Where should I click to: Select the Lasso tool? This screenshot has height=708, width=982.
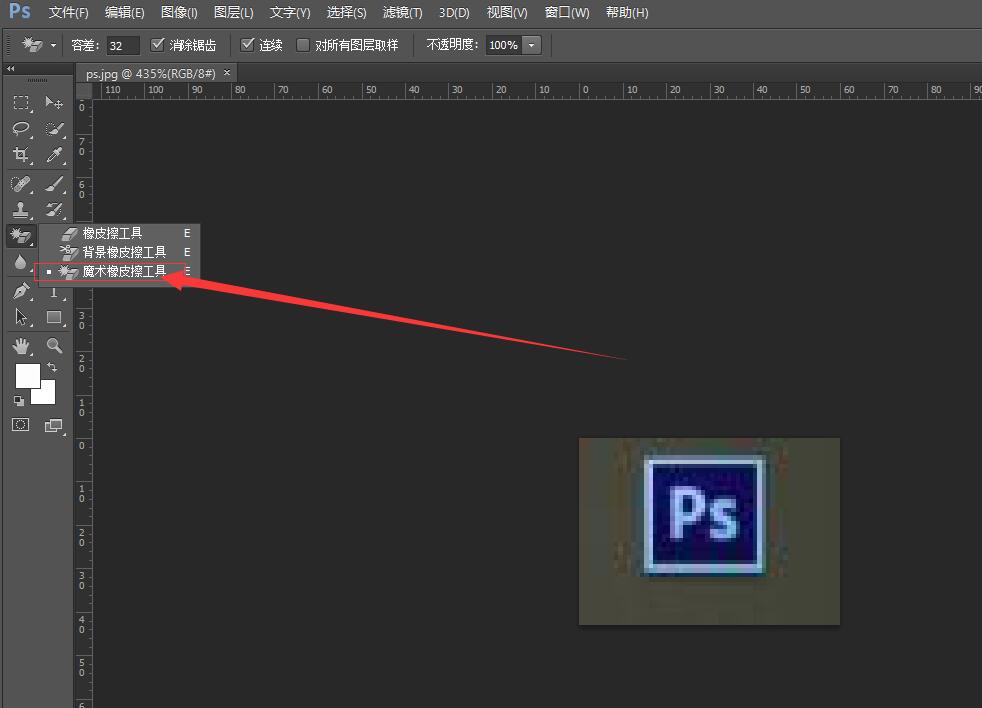tap(21, 129)
